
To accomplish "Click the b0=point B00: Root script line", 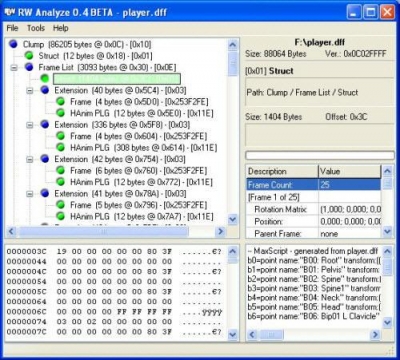I will [x=314, y=261].
